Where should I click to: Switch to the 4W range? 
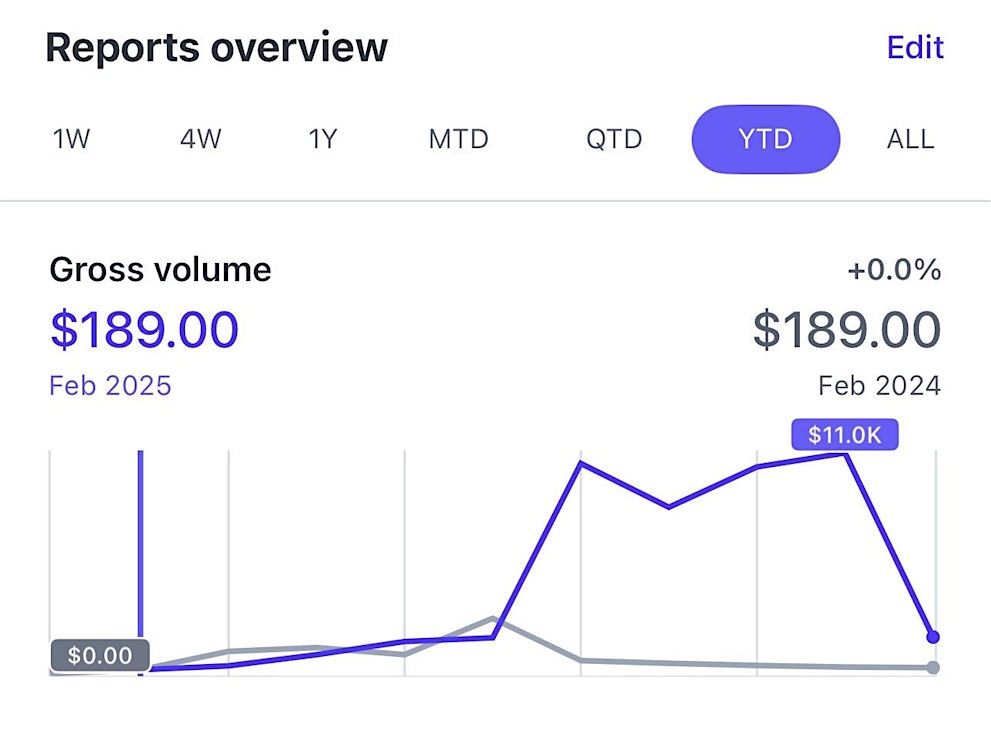[200, 139]
